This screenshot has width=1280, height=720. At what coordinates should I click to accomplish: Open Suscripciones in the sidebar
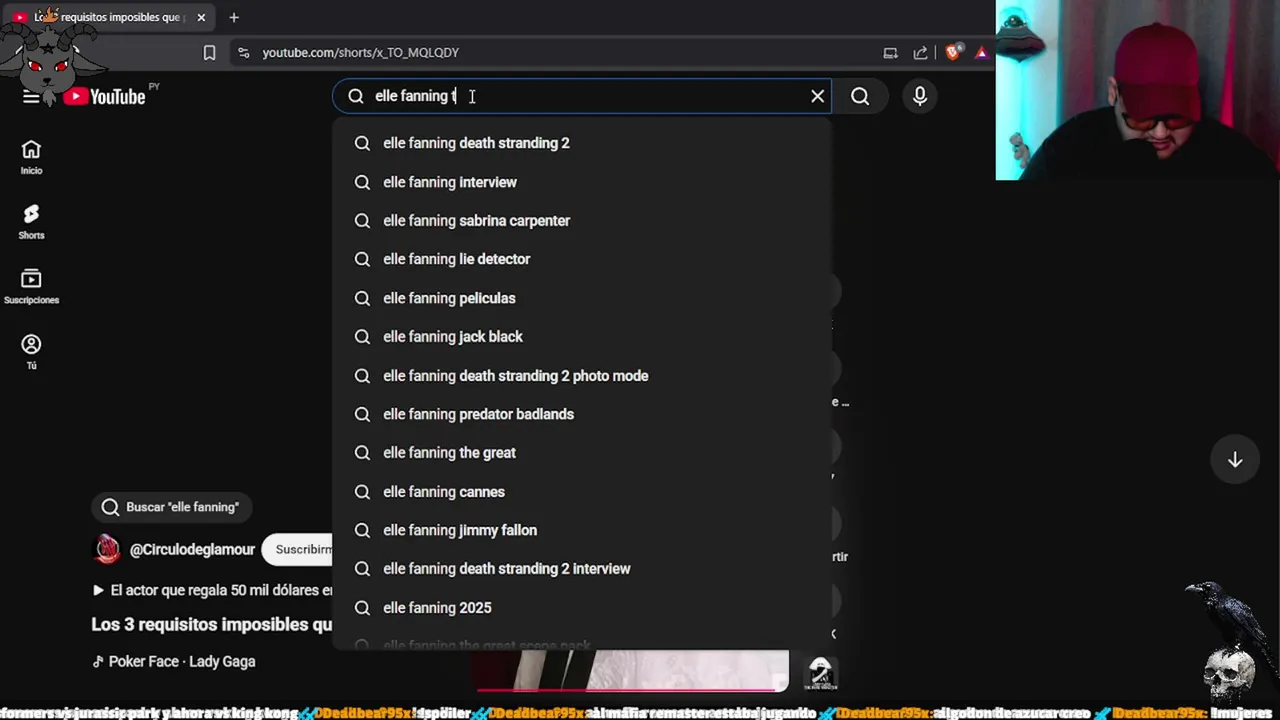click(31, 286)
